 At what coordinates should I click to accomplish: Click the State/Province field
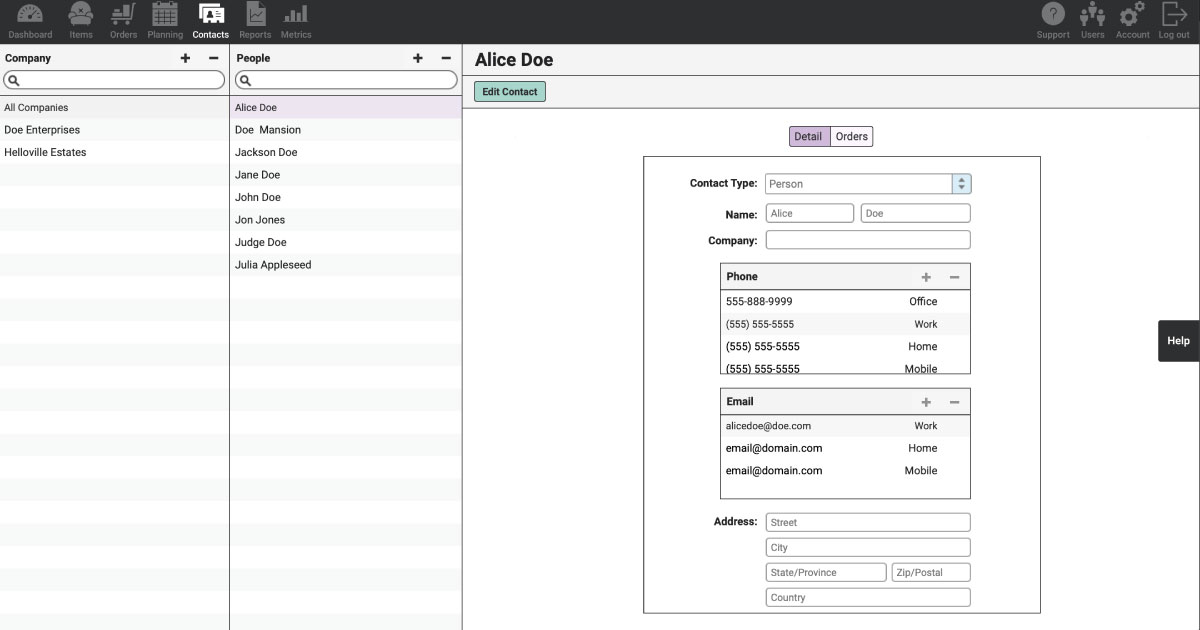[x=826, y=572]
